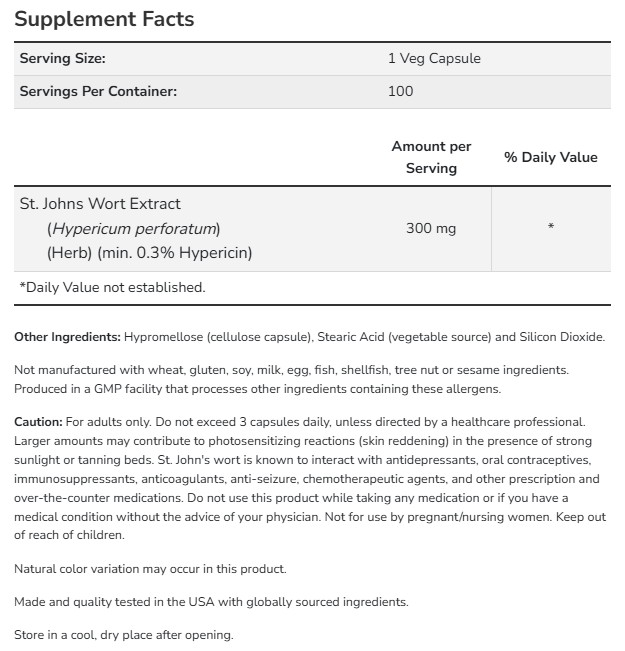This screenshot has height=651, width=625.
Task: Click the Supplement Facts heading
Action: pos(104,19)
